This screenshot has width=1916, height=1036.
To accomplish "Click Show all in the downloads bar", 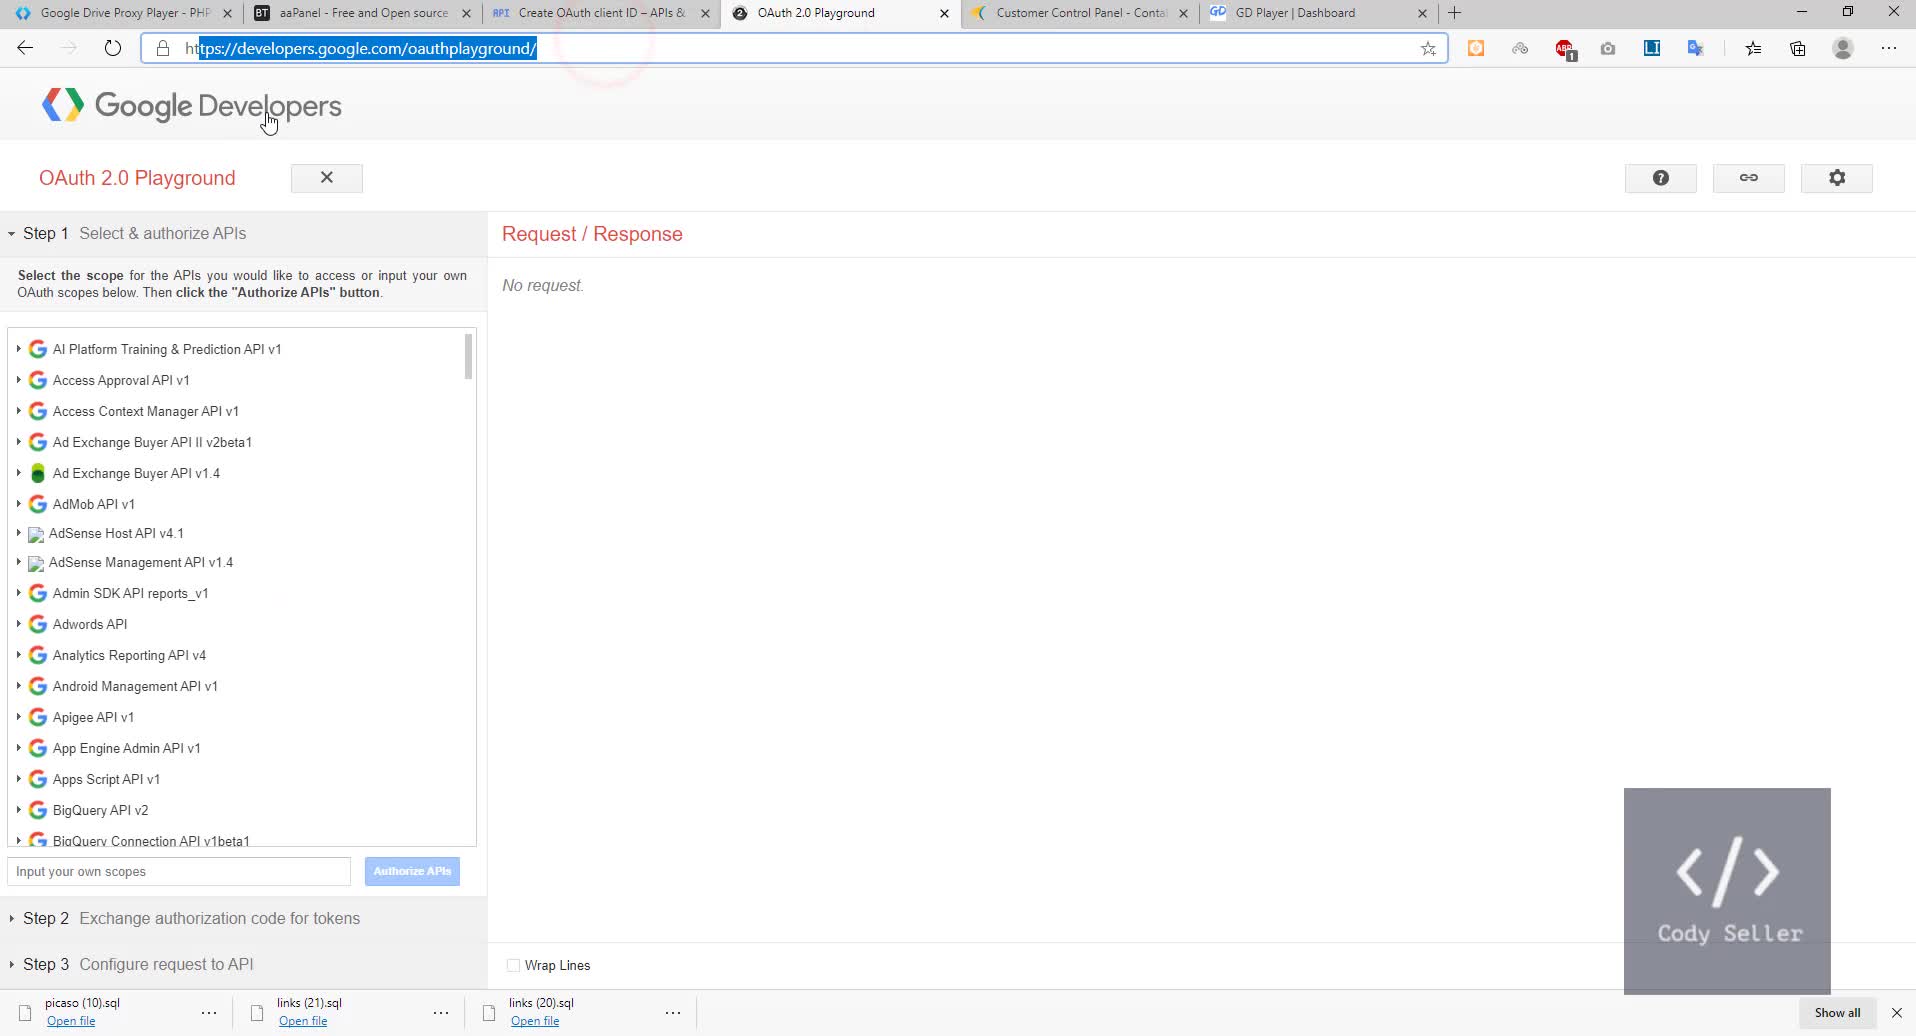I will [1837, 1012].
